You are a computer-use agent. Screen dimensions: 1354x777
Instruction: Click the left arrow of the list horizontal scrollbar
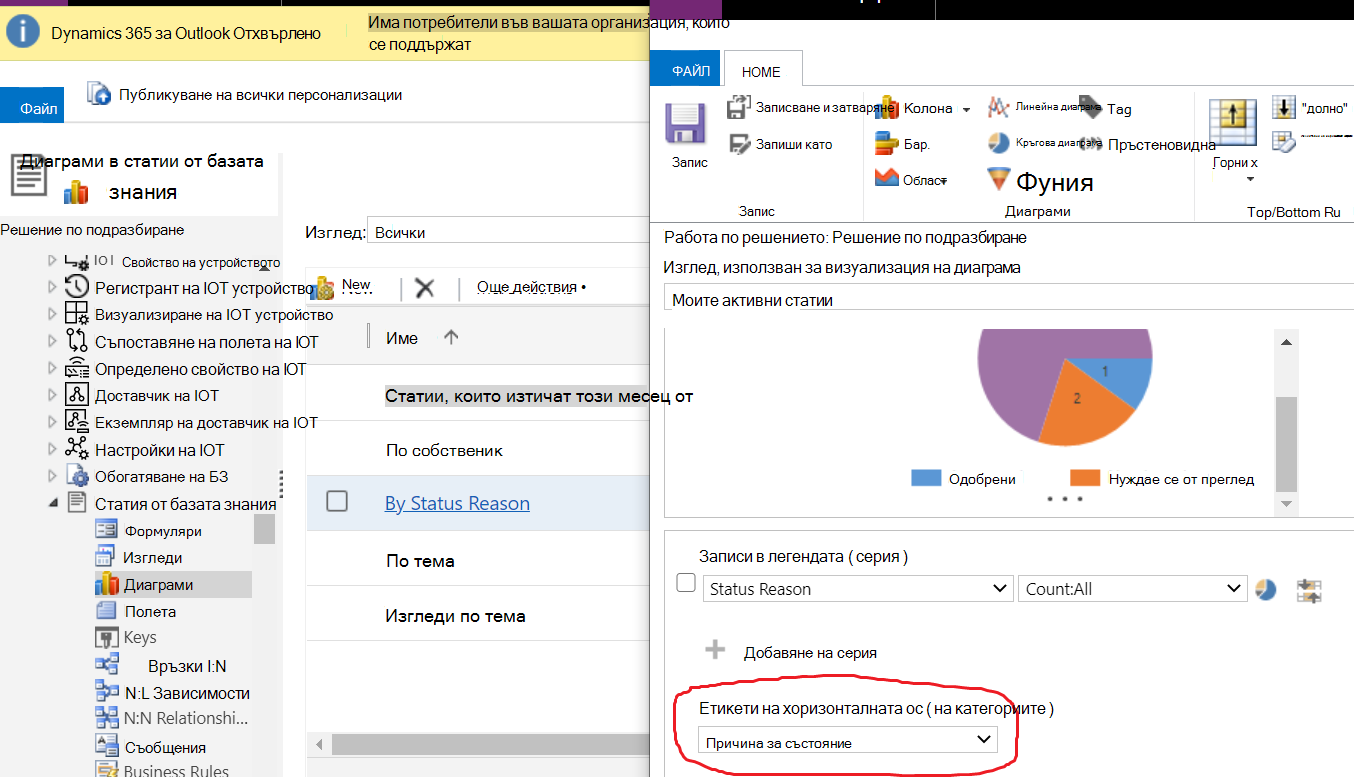coord(319,744)
